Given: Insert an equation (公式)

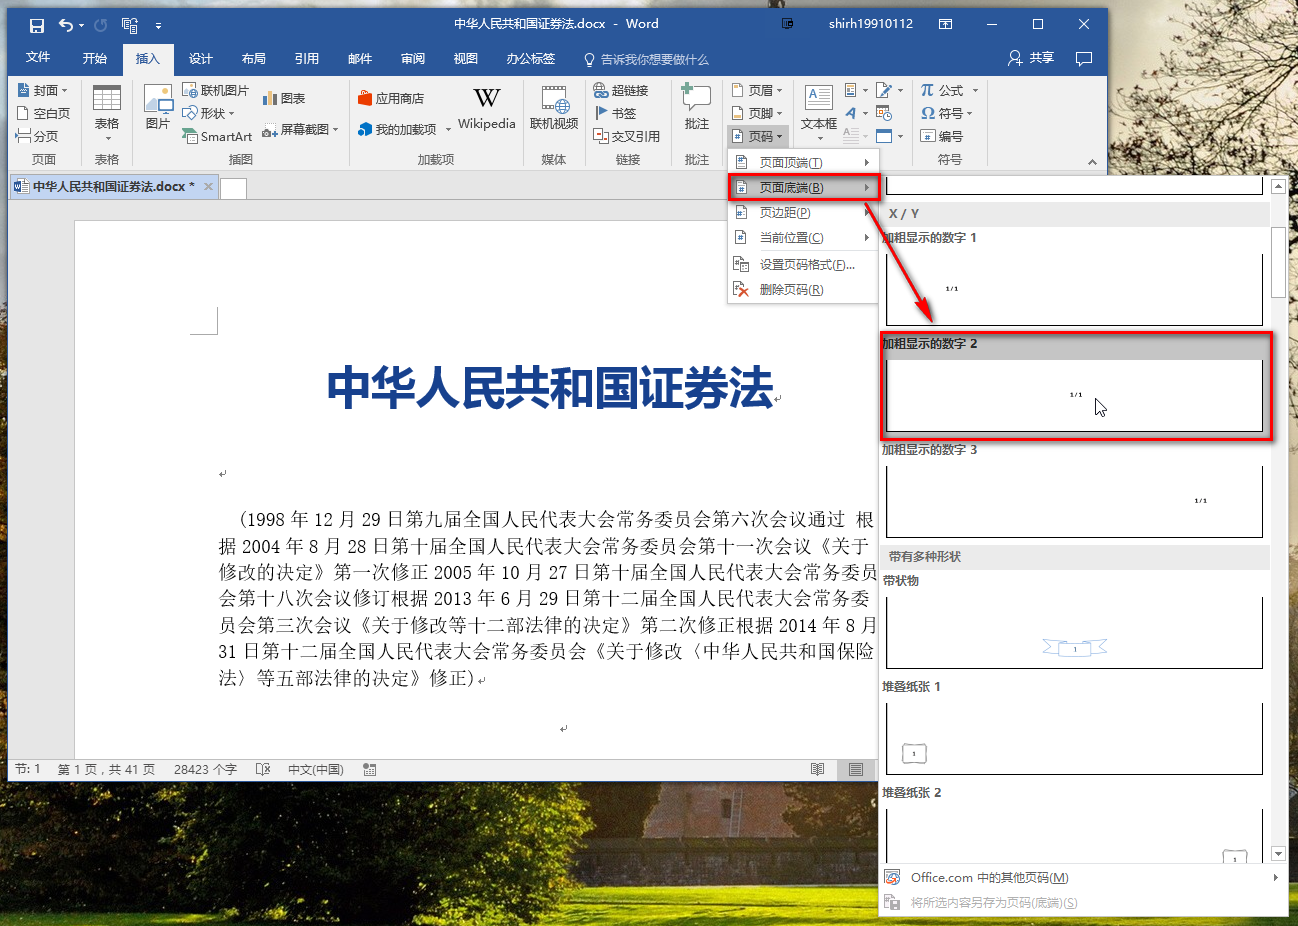Looking at the screenshot, I should tap(950, 90).
